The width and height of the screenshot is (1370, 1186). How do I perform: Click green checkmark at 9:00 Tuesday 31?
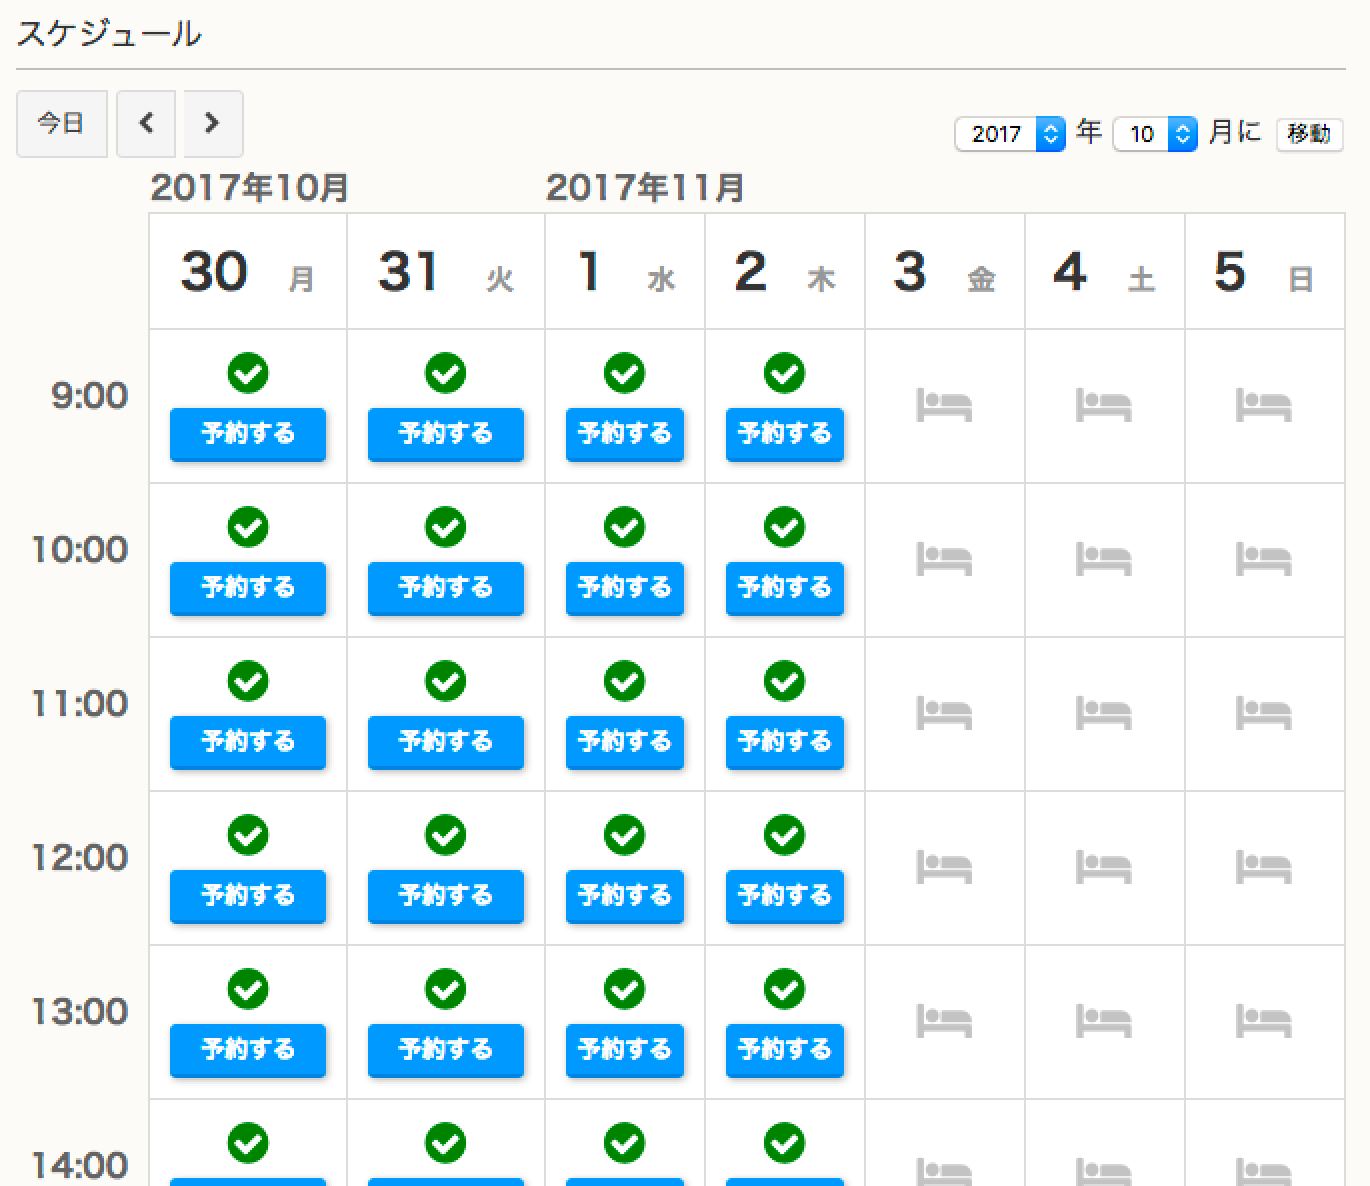click(446, 373)
